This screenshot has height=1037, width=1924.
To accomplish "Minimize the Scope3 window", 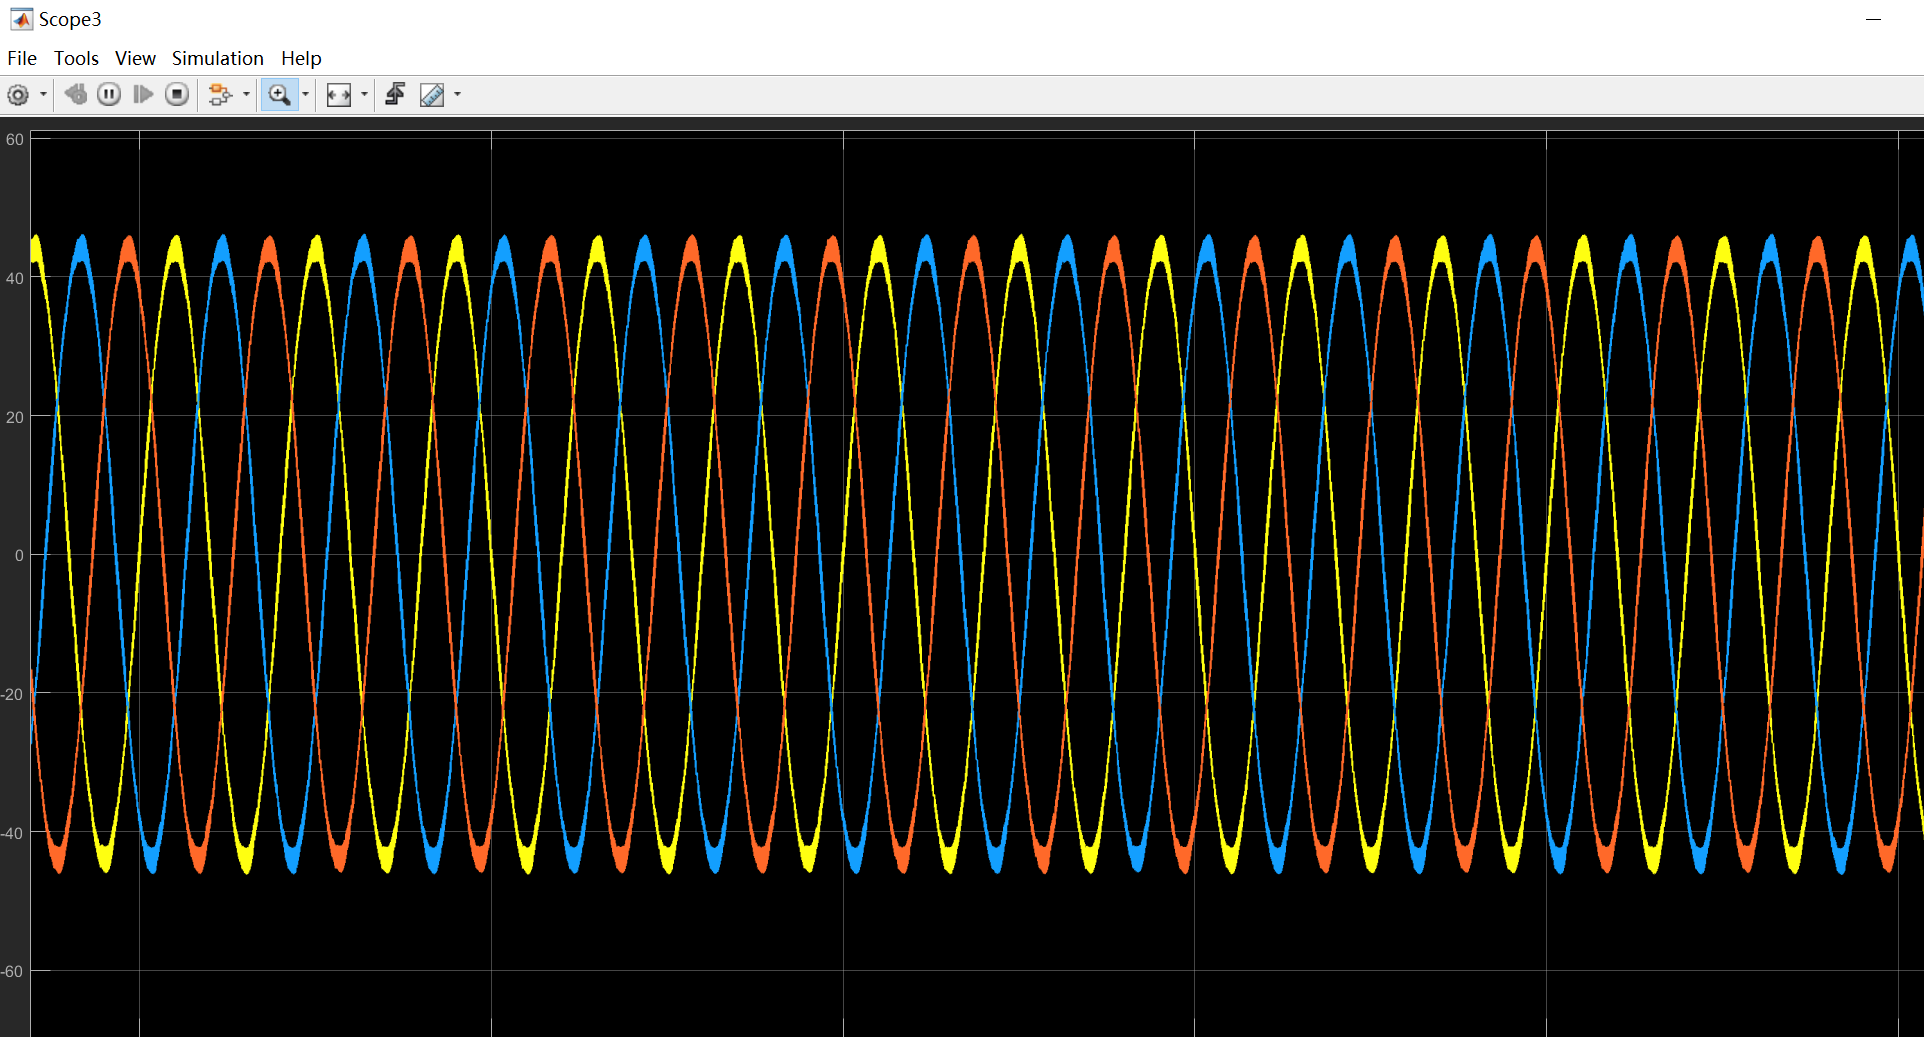I will 1874,19.
